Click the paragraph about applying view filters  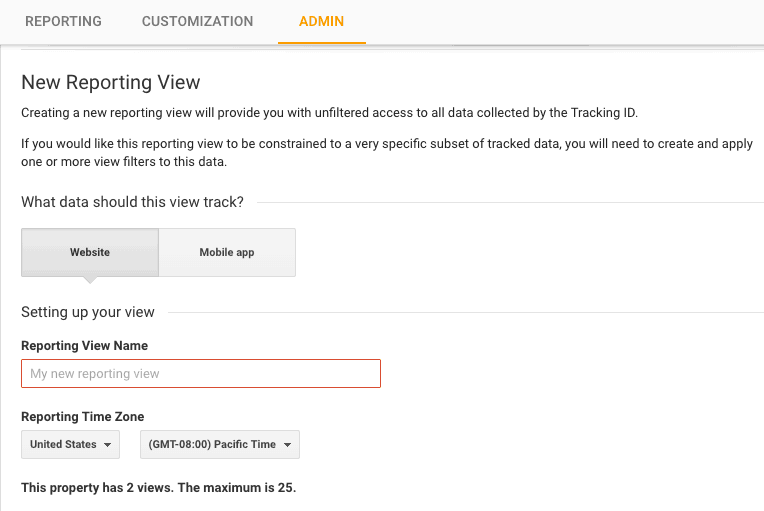[x=386, y=153]
